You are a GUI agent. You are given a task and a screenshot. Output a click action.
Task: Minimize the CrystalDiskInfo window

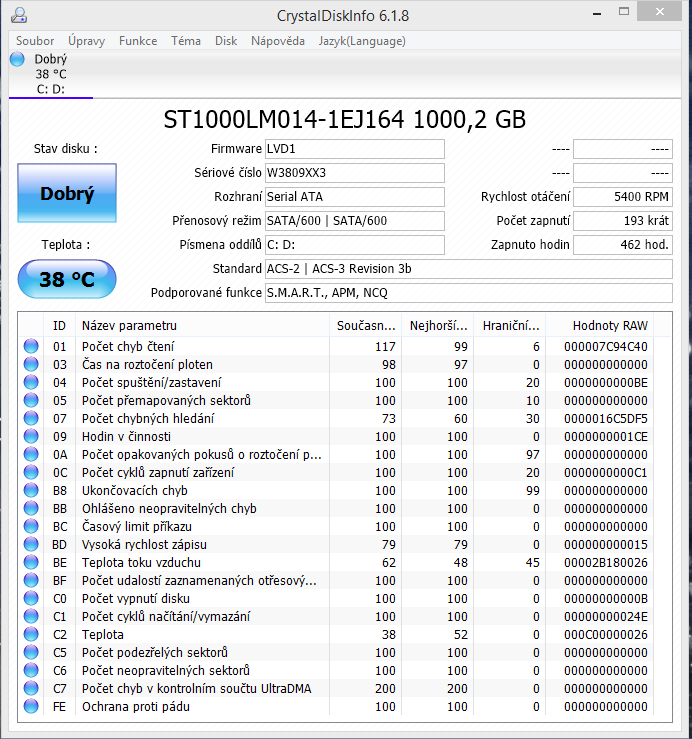[x=597, y=13]
